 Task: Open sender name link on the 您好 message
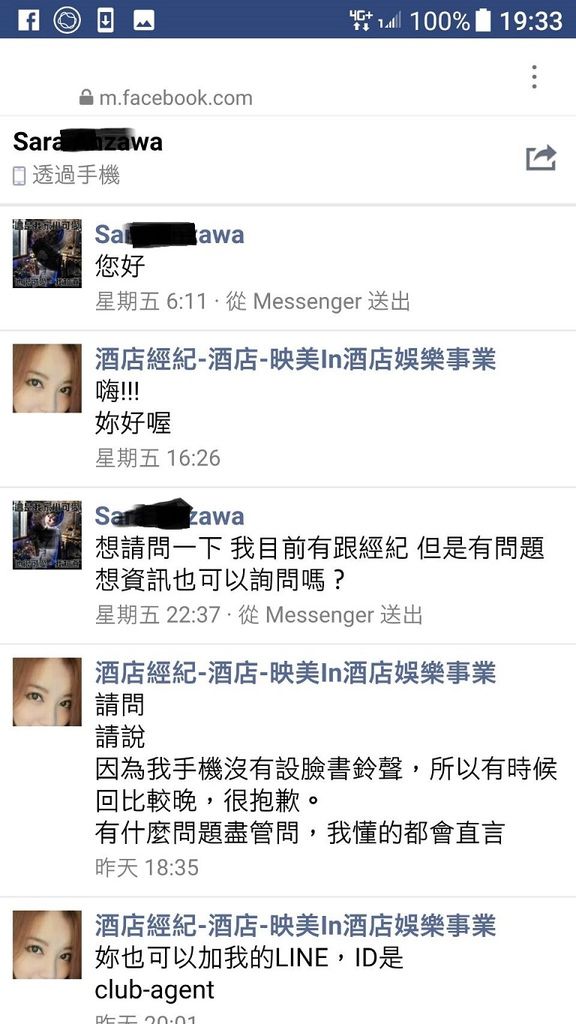(x=169, y=235)
